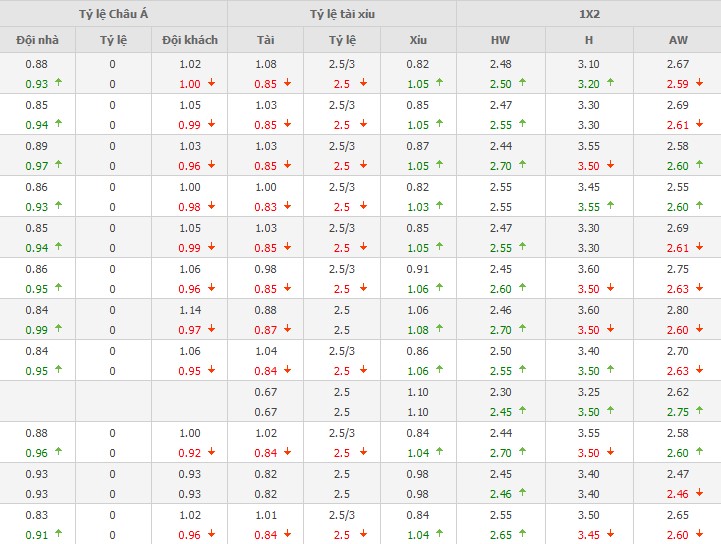This screenshot has width=721, height=544.
Task: Click the 3.10 draw odds value
Action: click(589, 65)
